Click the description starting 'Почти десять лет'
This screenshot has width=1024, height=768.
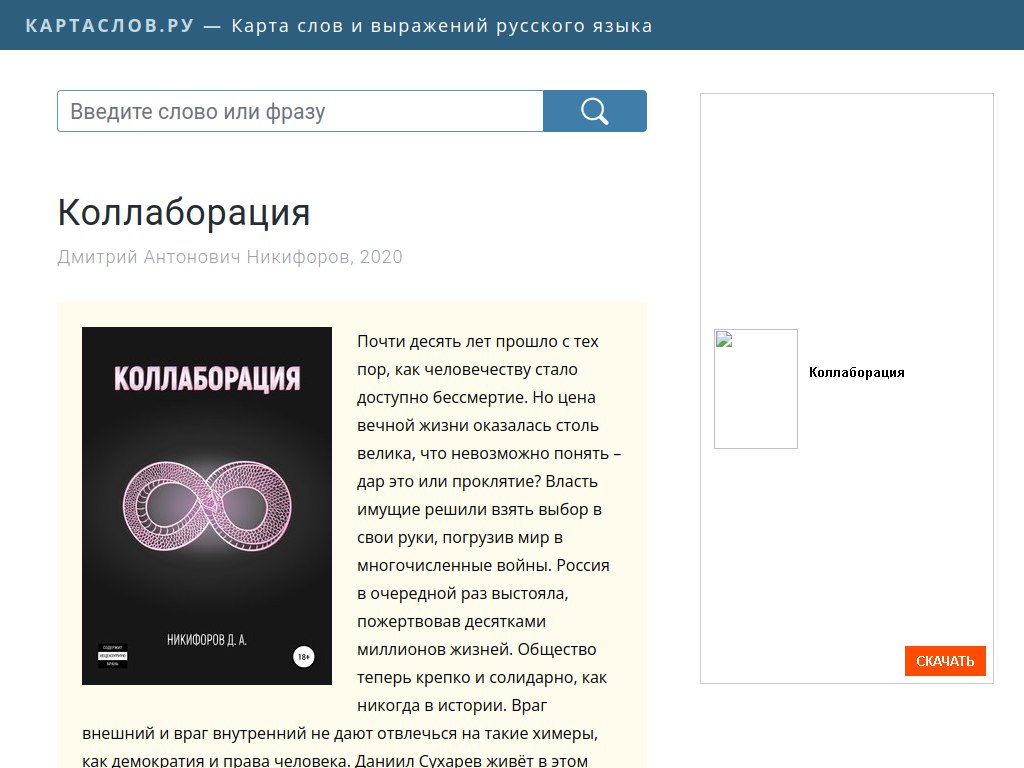pyautogui.click(x=478, y=341)
